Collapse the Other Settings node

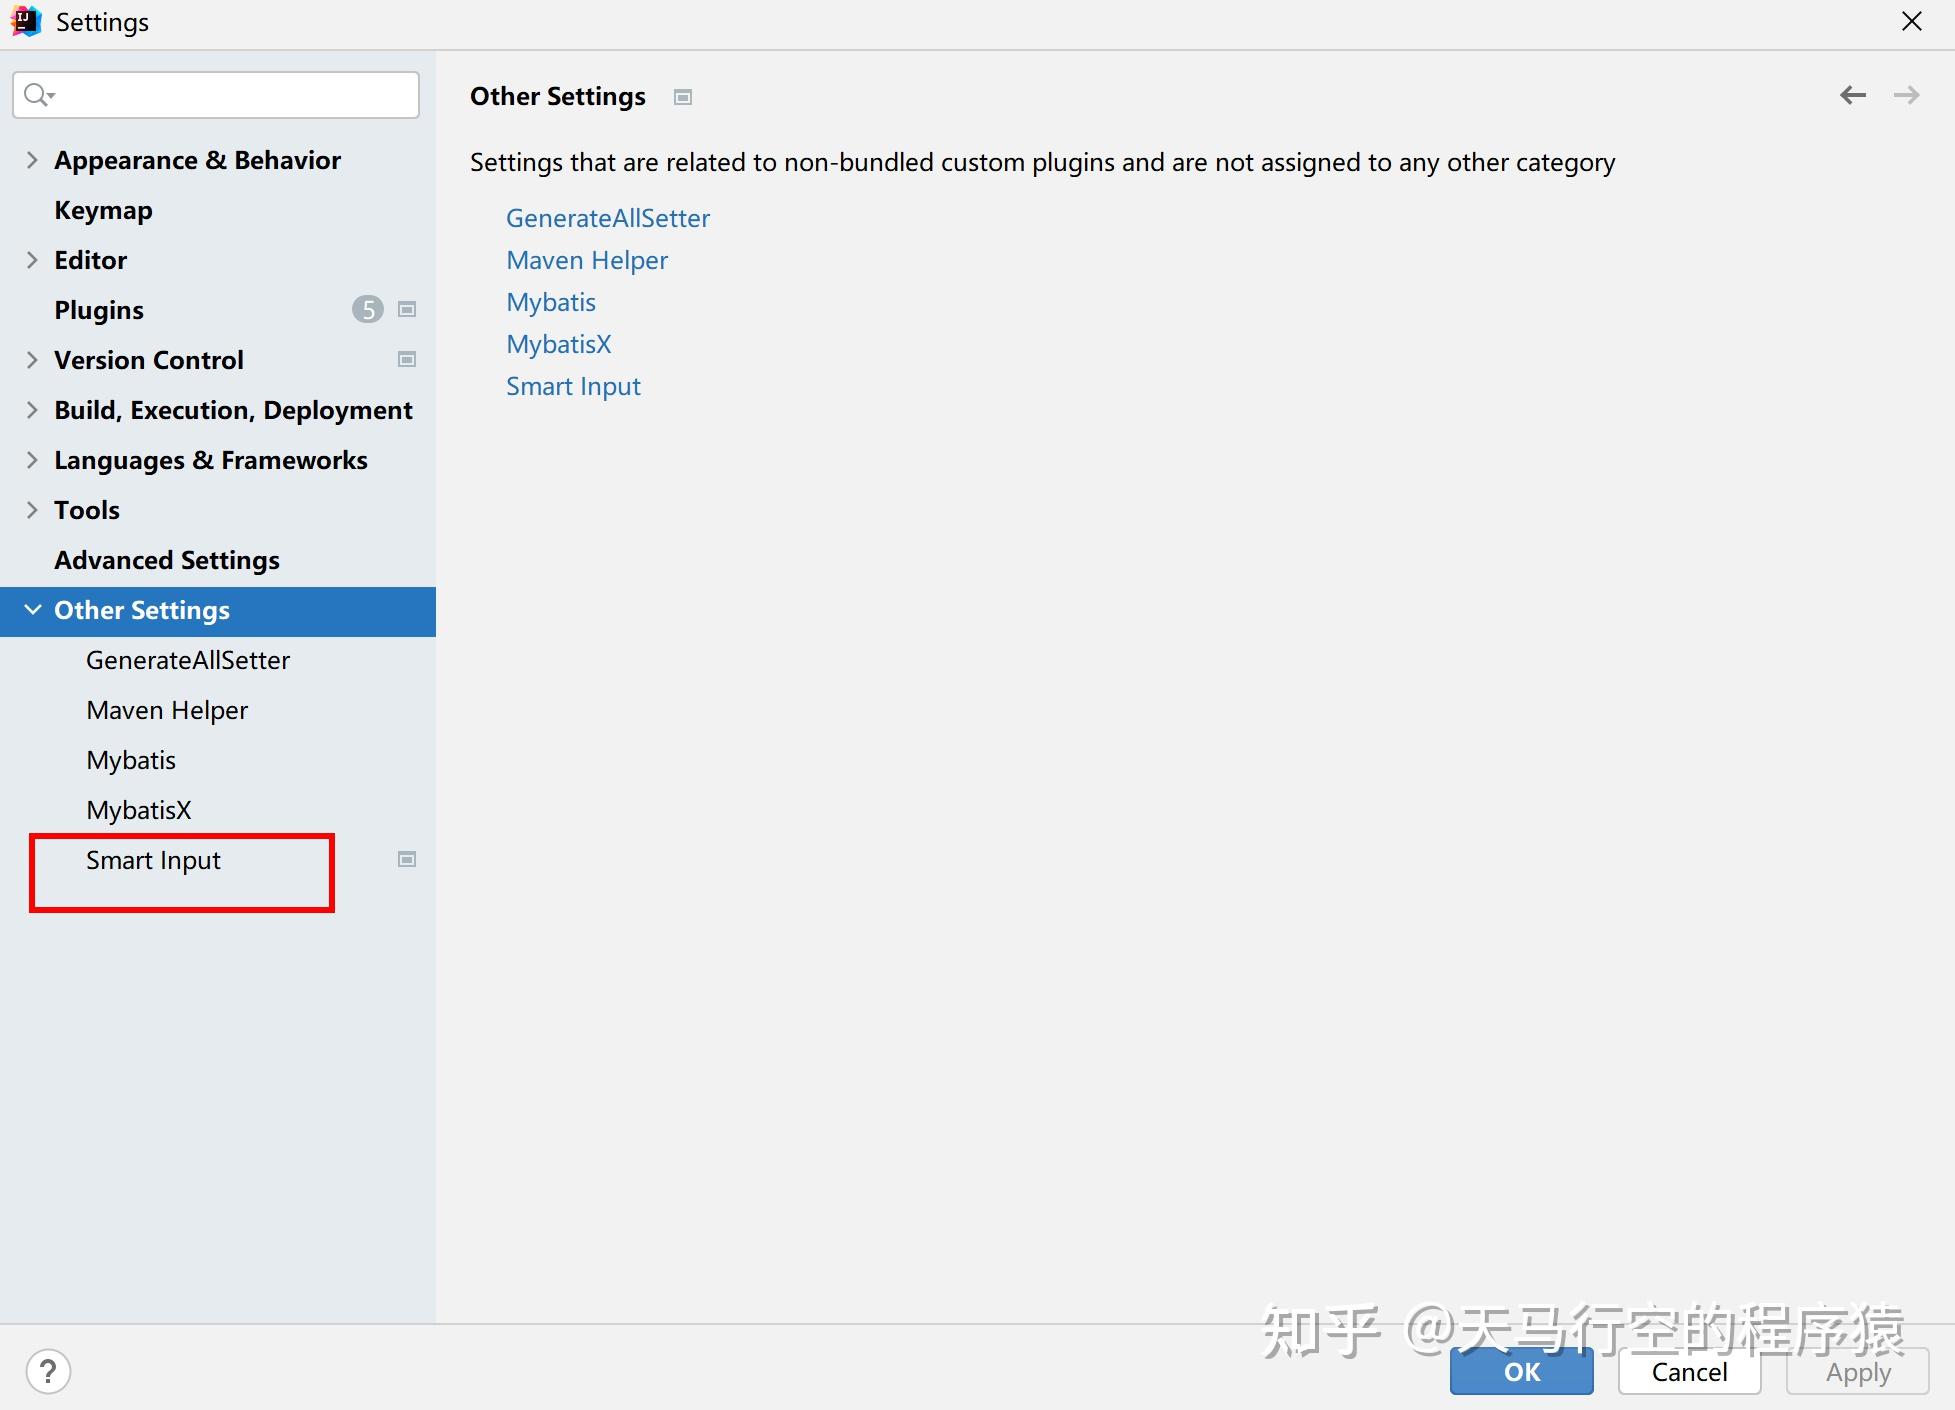click(x=32, y=610)
